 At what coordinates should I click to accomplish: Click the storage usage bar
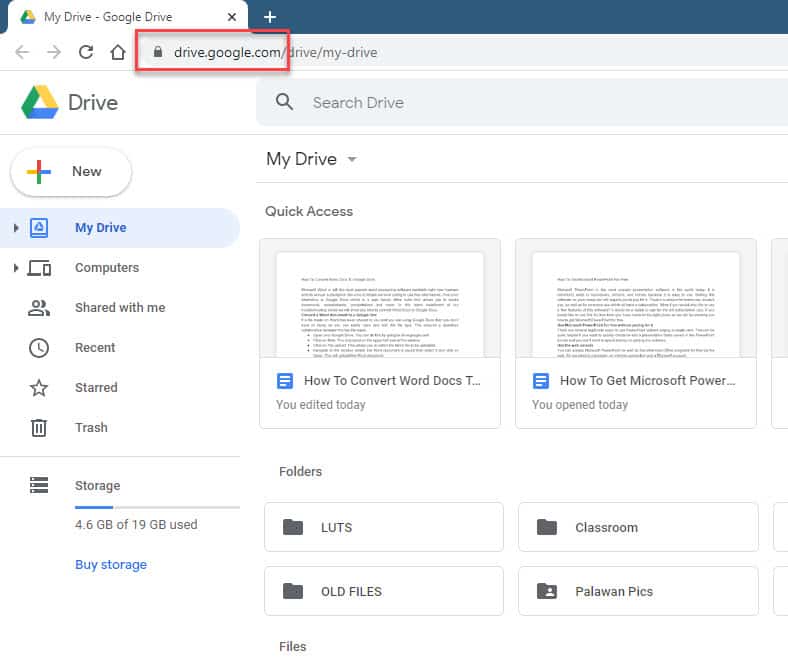coord(157,507)
